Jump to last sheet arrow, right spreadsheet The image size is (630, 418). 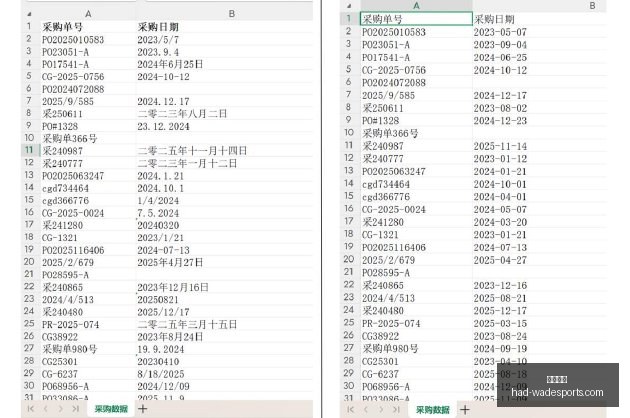pos(396,410)
